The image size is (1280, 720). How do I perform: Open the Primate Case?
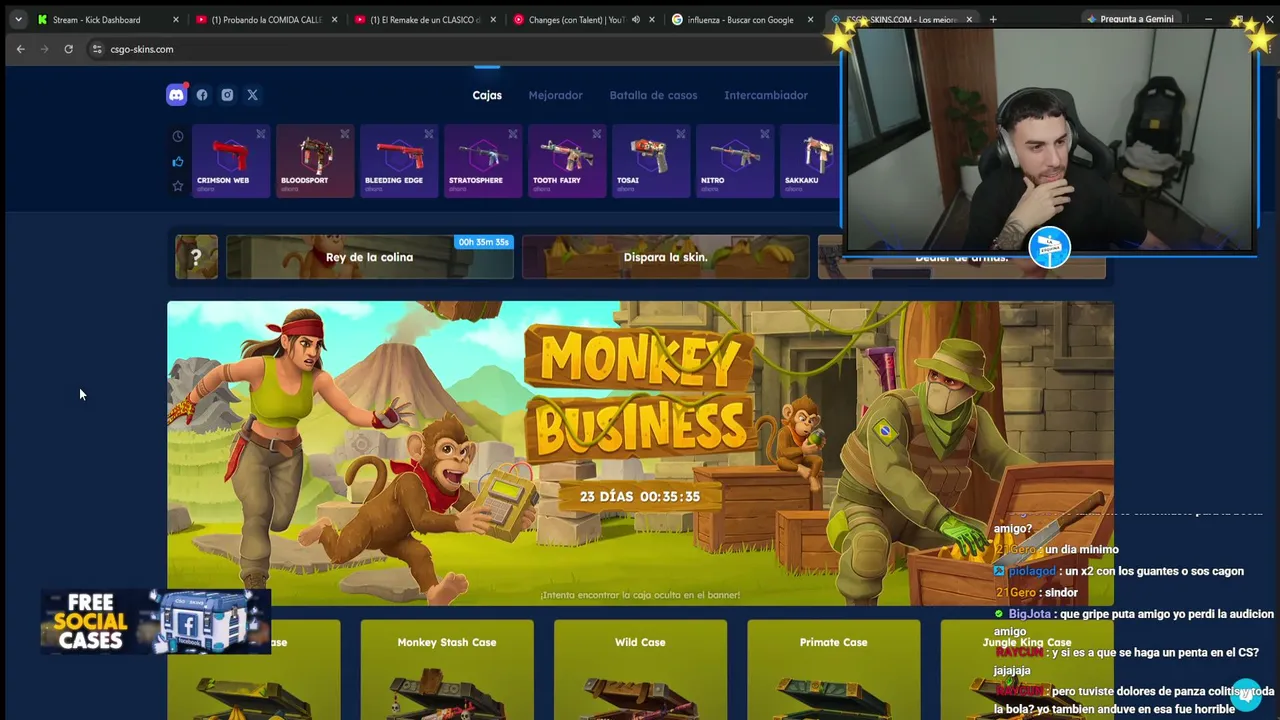click(x=834, y=670)
